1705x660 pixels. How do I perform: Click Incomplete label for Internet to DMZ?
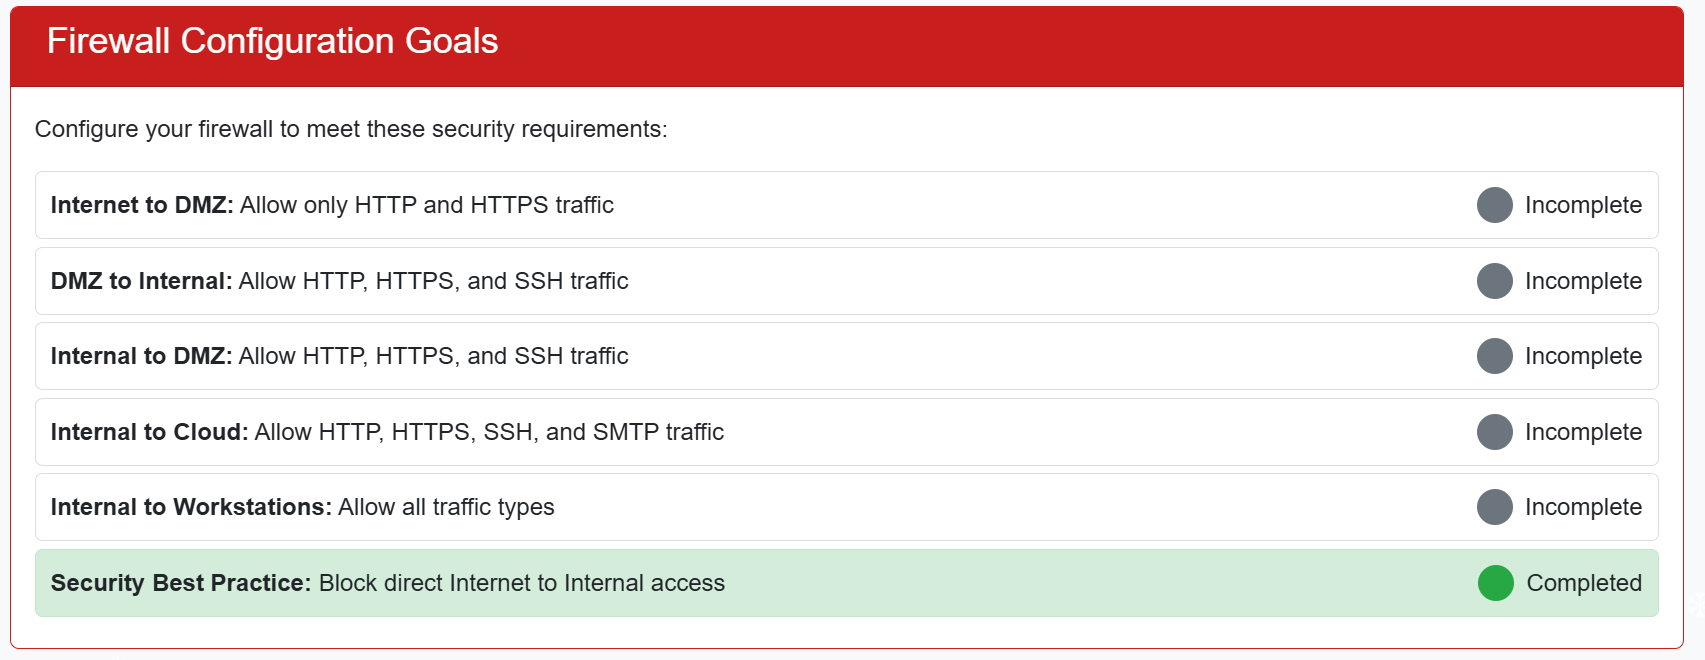[1583, 205]
